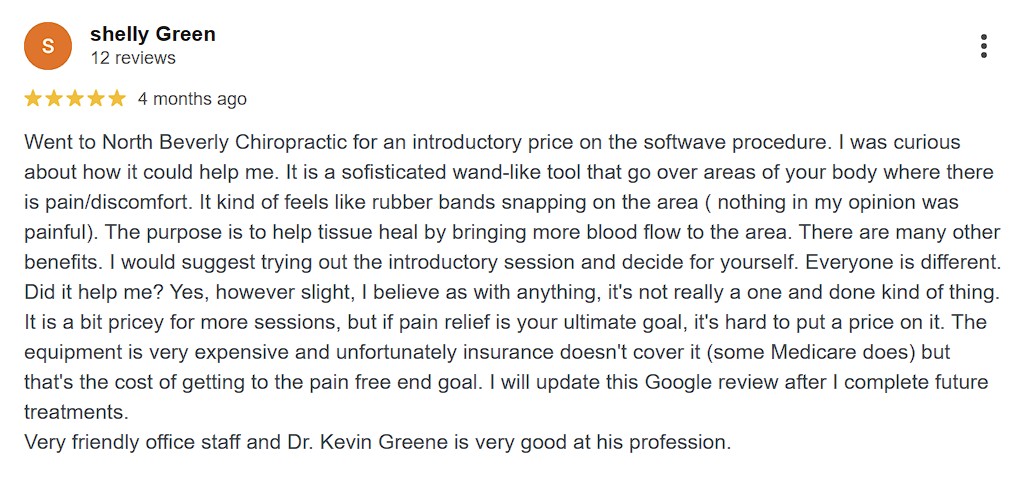Click the fifth rating star
Viewport: 1024px width, 483px height.
[117, 99]
